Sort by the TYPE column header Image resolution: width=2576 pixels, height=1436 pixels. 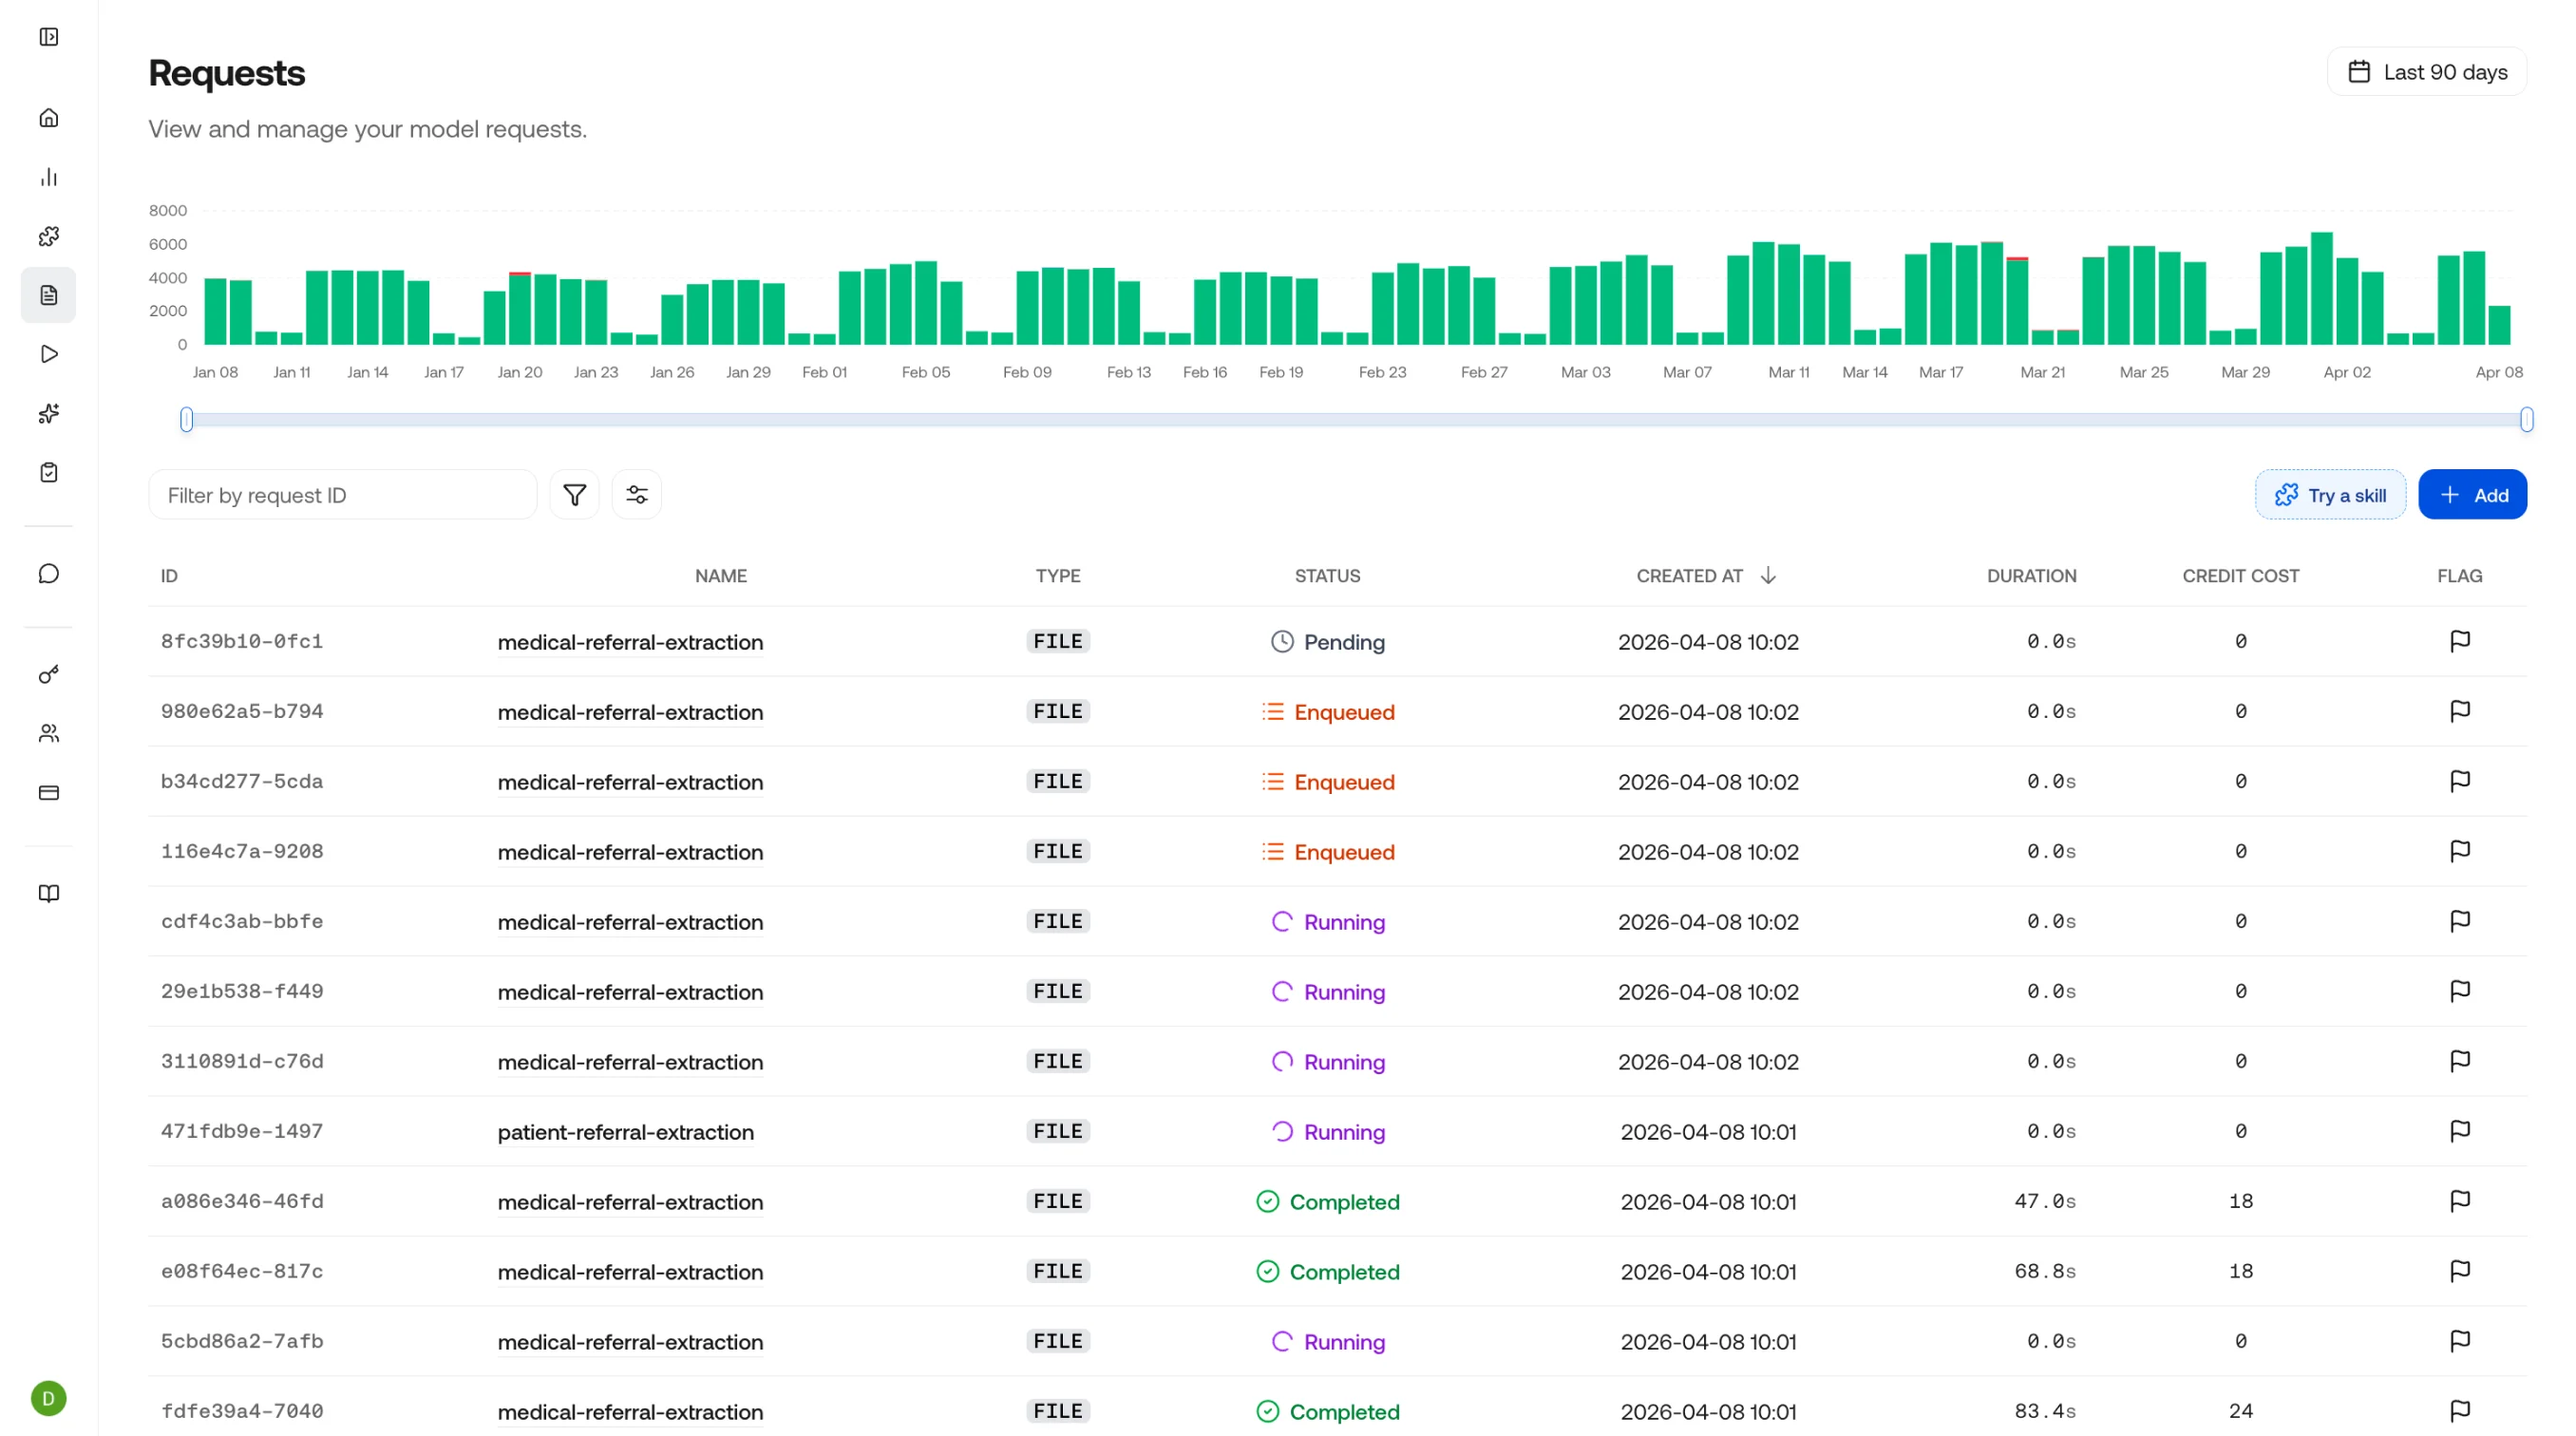(1057, 576)
